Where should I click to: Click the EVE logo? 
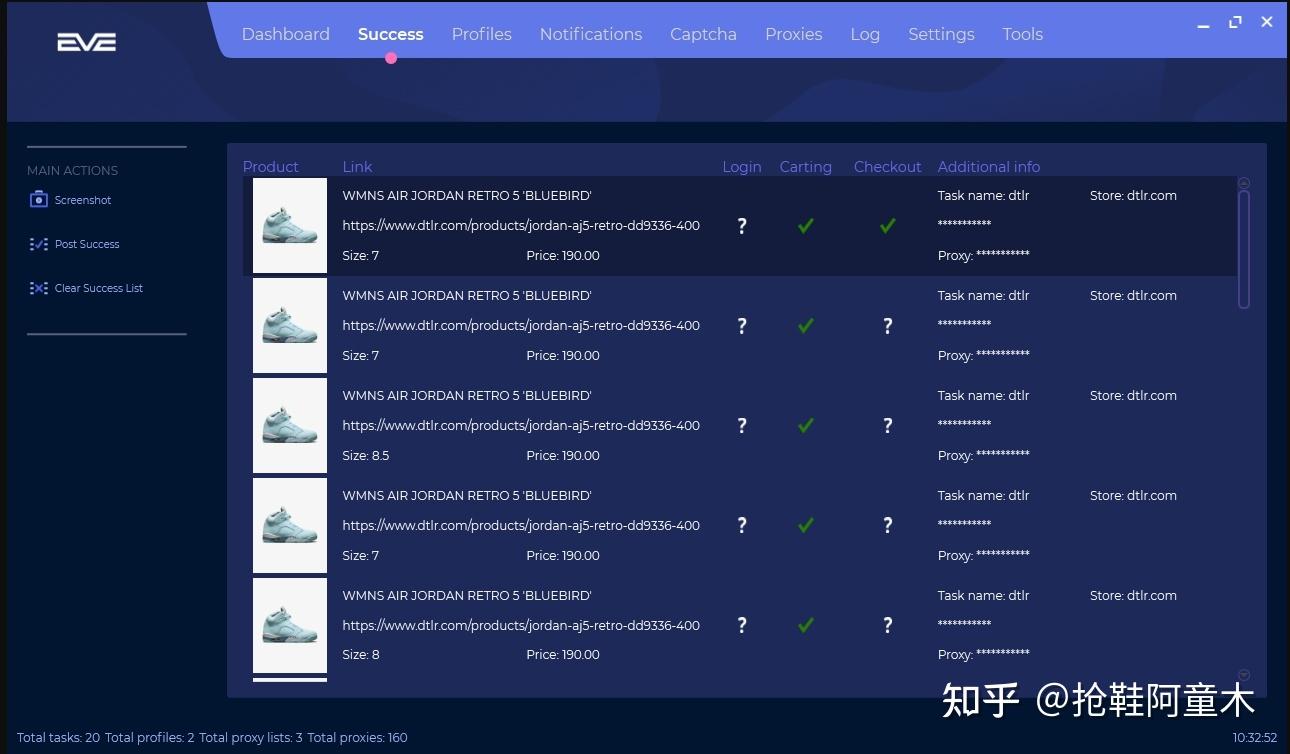[87, 42]
